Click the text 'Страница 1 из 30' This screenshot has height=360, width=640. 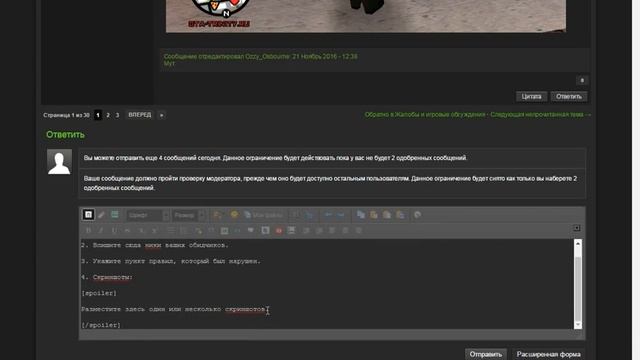click(x=66, y=115)
